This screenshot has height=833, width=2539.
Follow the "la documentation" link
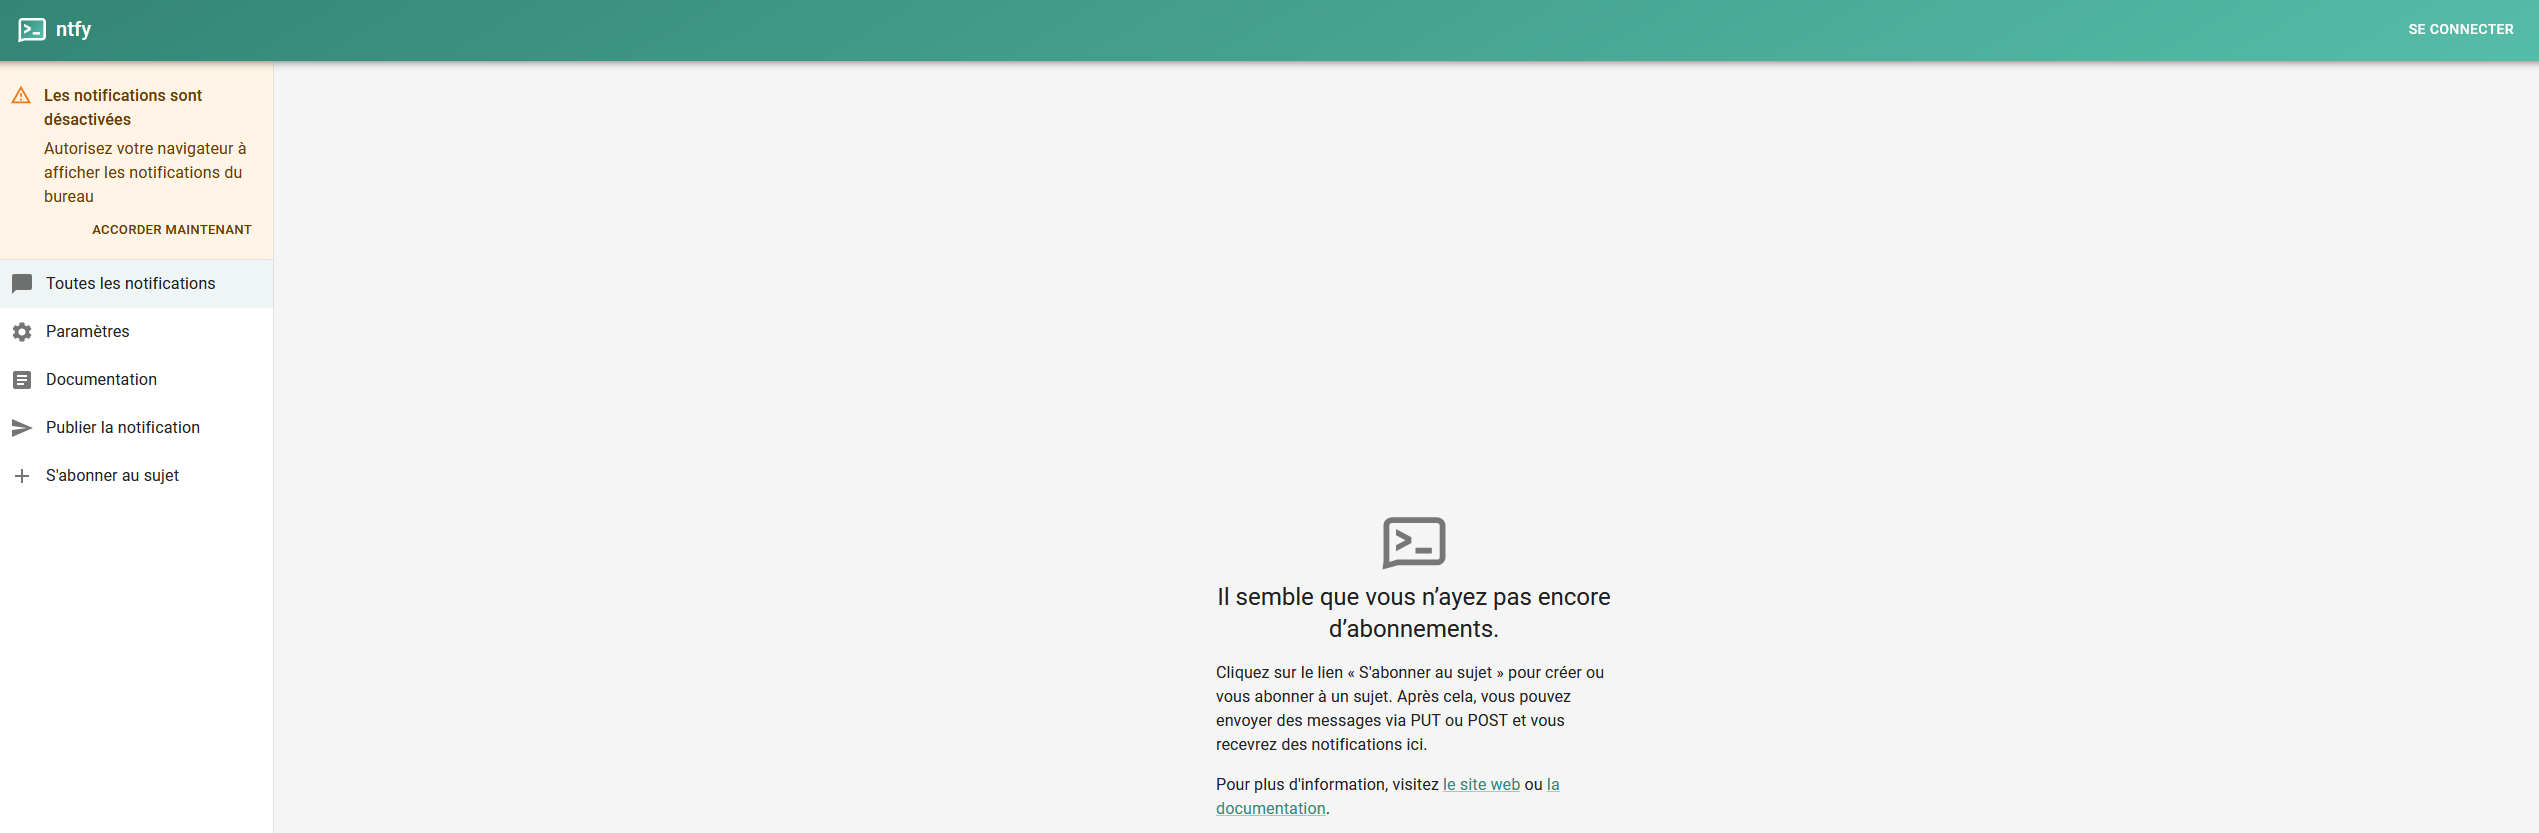(x=1271, y=809)
